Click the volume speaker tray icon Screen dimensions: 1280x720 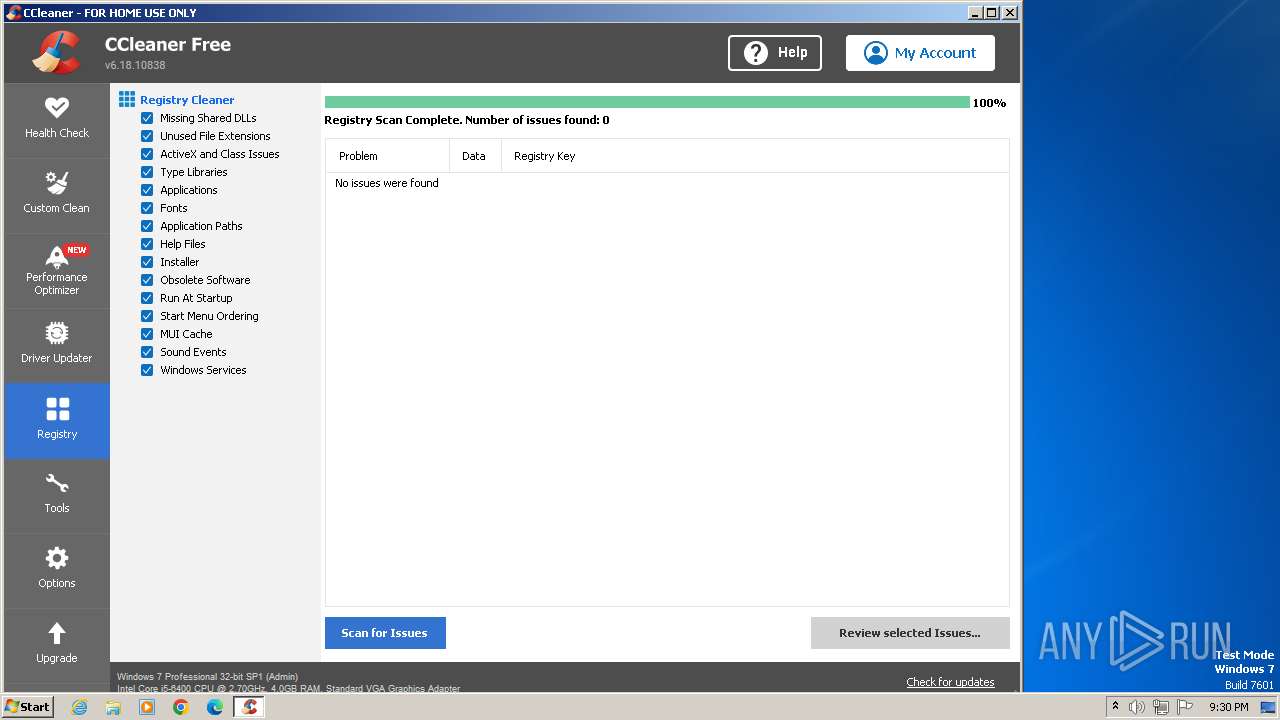[x=1137, y=707]
